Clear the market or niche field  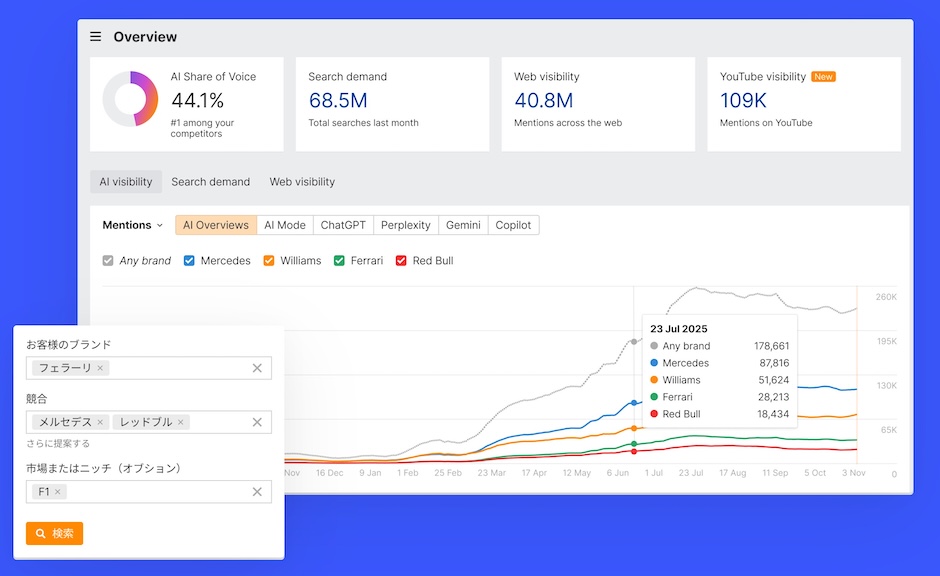(x=257, y=491)
